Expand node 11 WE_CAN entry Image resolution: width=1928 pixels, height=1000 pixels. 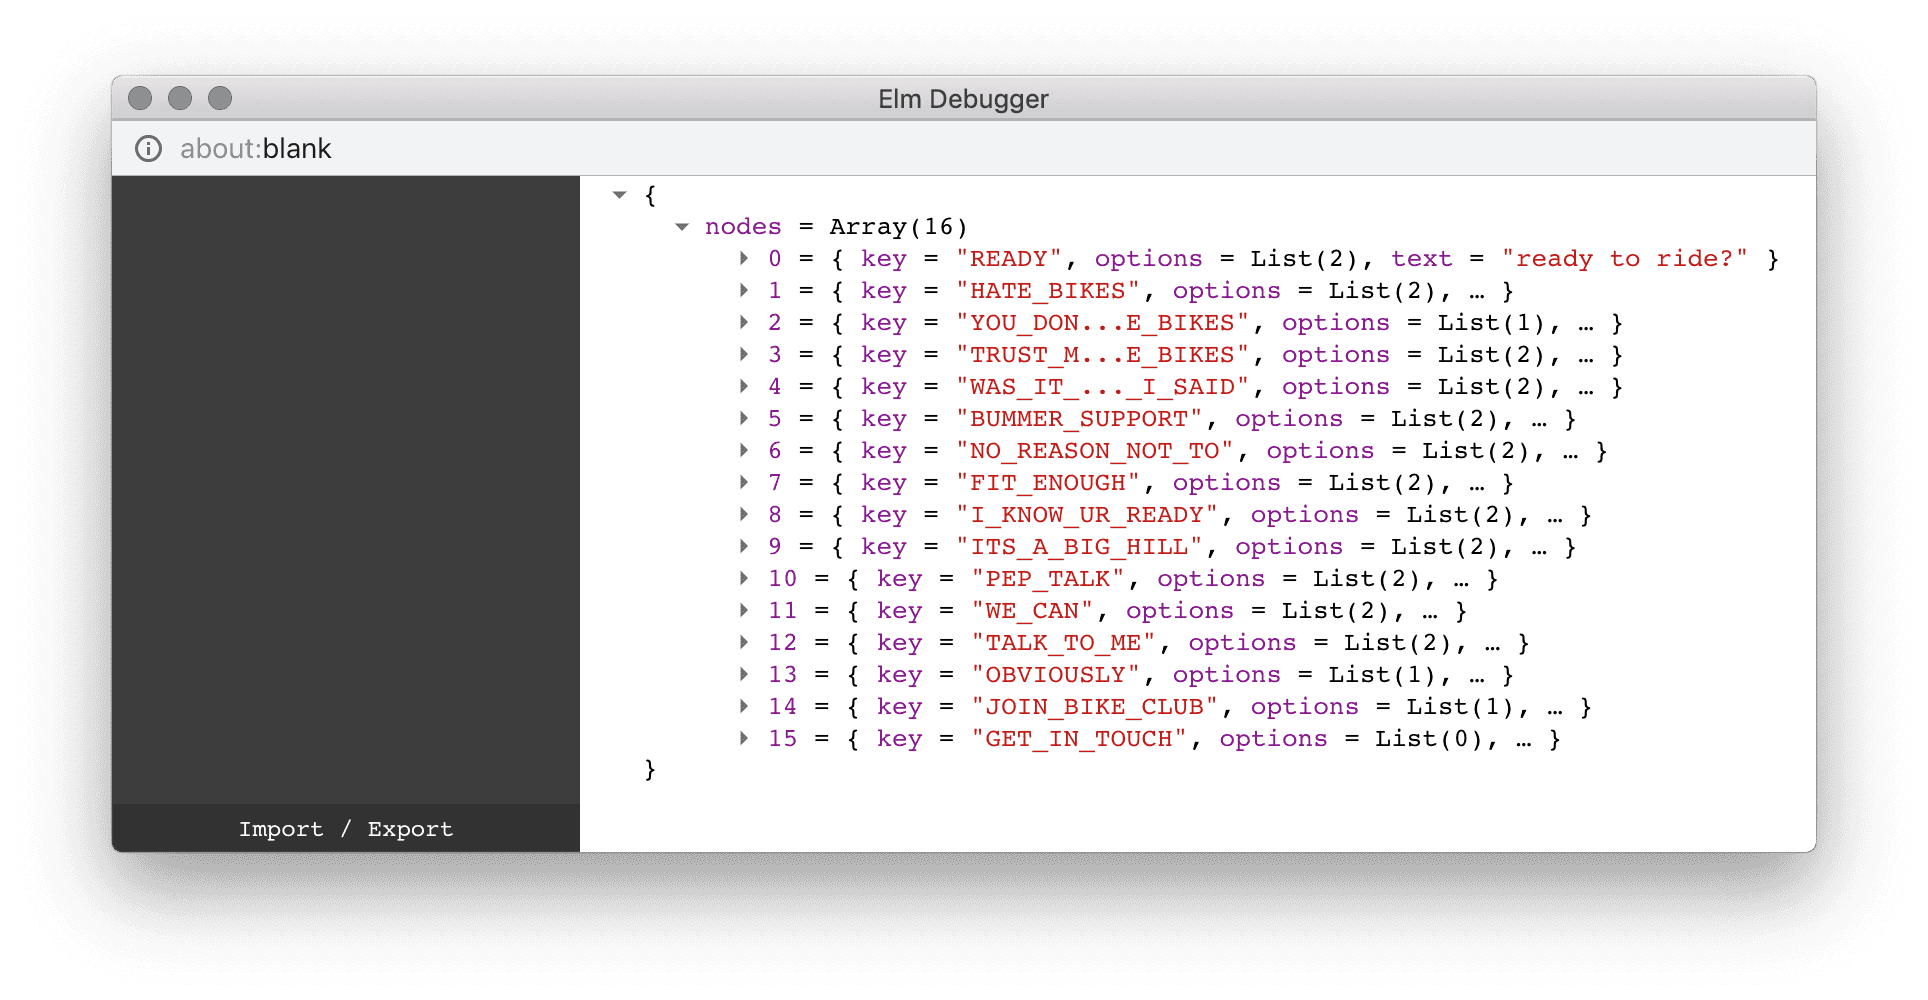click(744, 611)
